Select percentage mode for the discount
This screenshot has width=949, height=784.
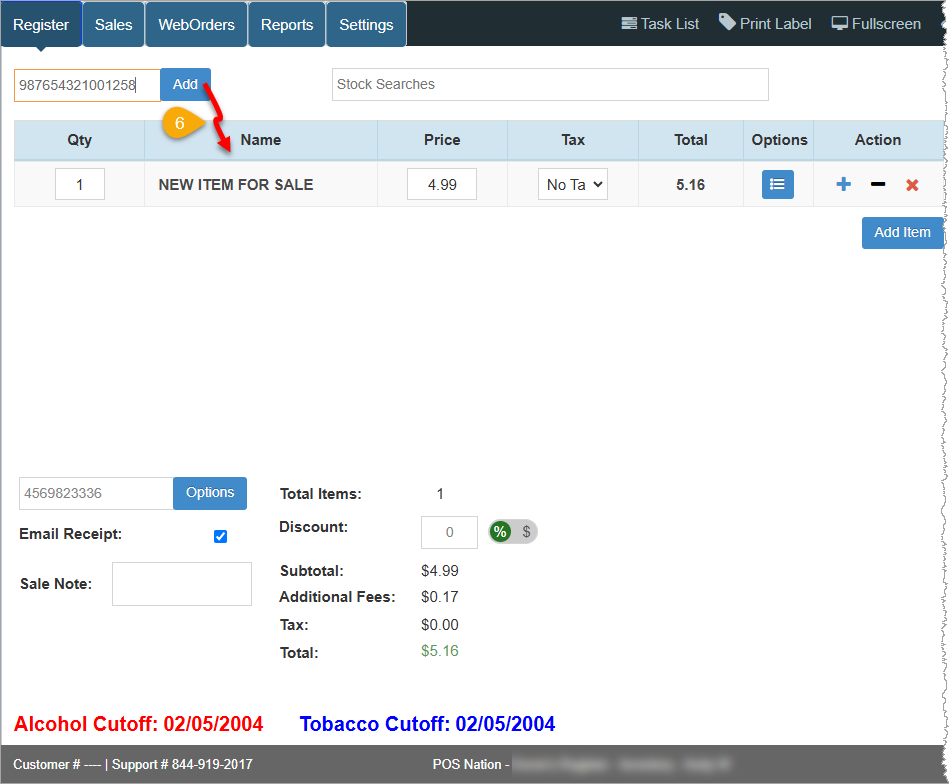[x=500, y=532]
